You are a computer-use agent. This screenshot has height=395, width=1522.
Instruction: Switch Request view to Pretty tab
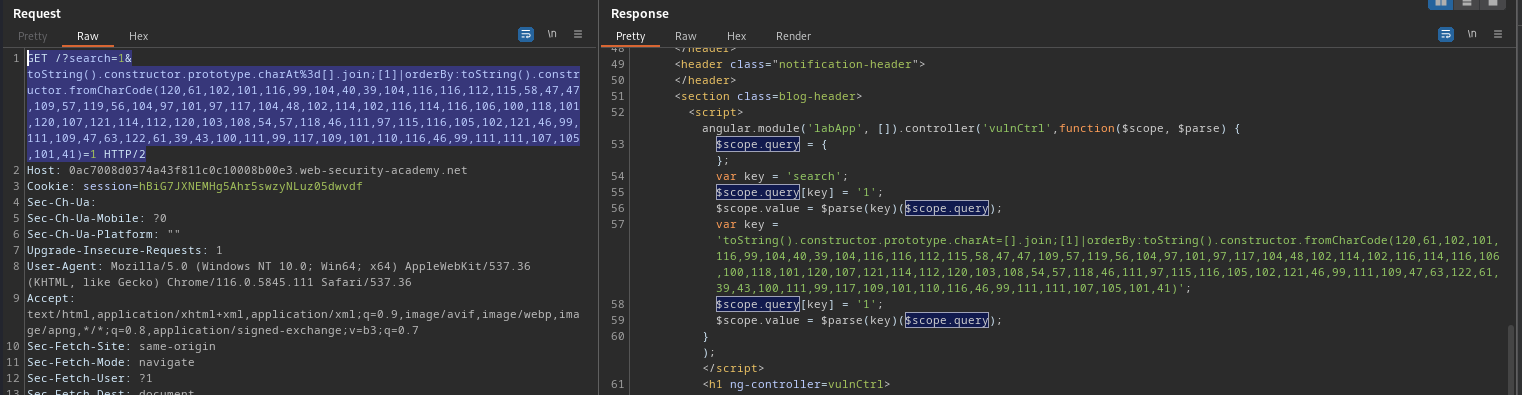click(33, 36)
